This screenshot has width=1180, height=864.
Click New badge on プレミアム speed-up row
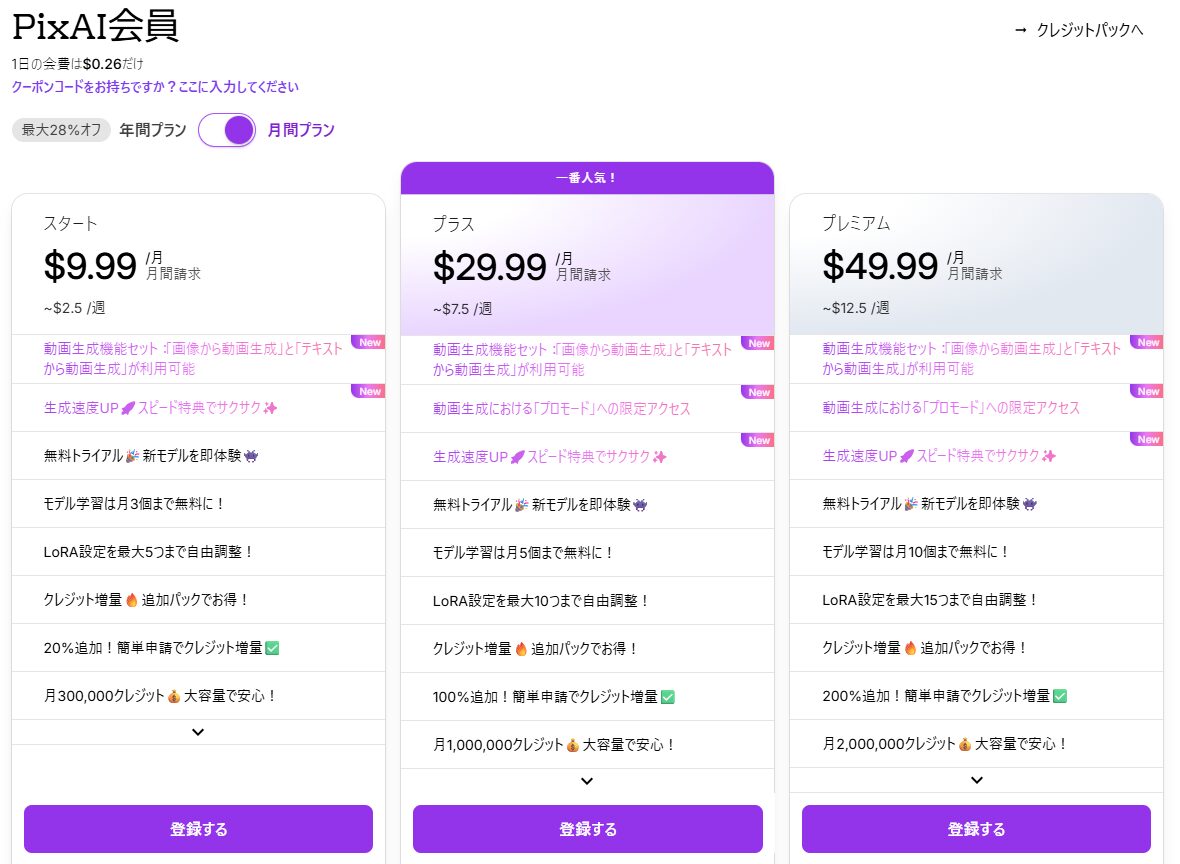(1147, 440)
